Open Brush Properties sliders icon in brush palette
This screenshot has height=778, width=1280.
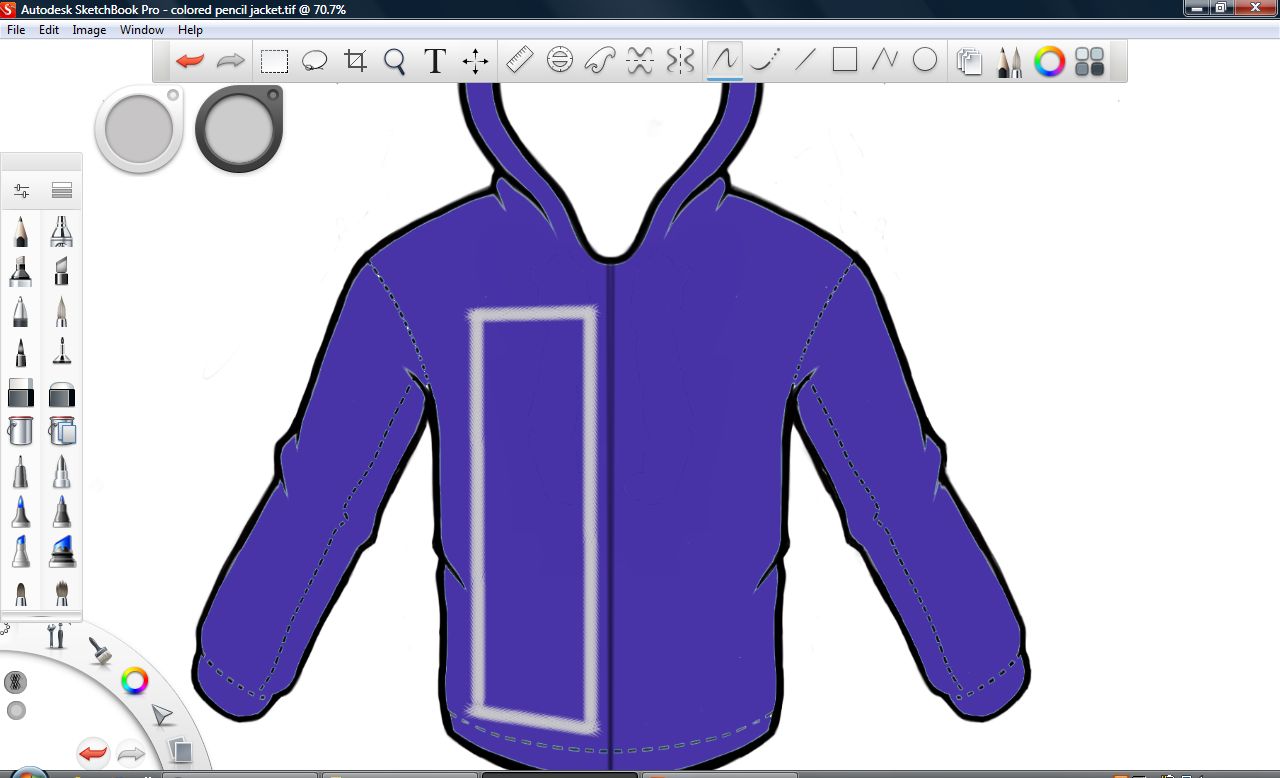click(x=21, y=190)
